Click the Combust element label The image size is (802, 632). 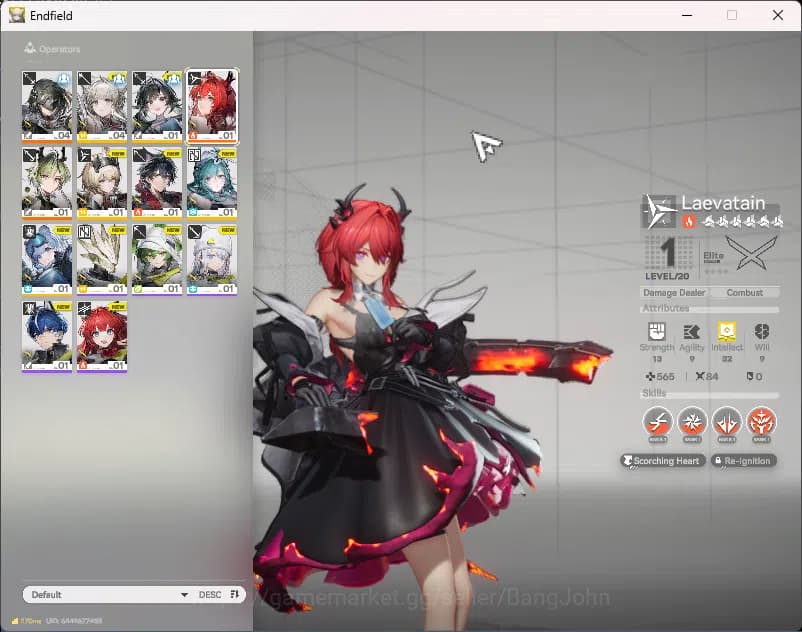(746, 293)
